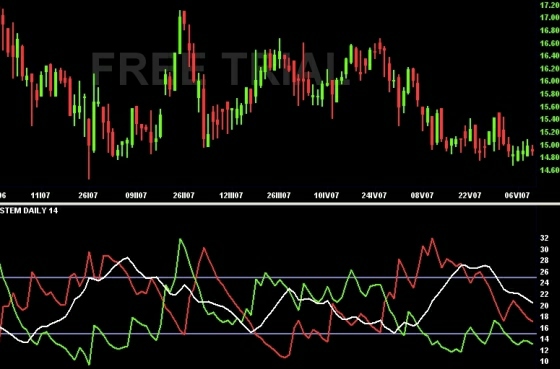560x369 pixels.
Task: Click the 17.00 price axis label
Action: pyautogui.click(x=550, y=17)
